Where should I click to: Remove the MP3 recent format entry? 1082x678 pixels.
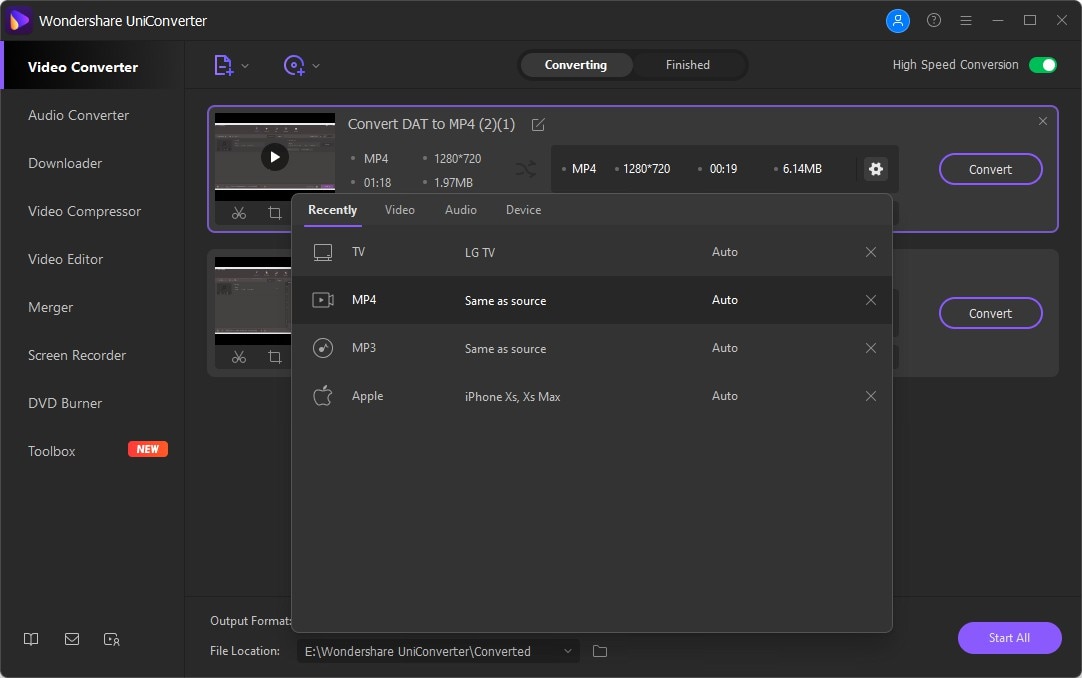(871, 348)
